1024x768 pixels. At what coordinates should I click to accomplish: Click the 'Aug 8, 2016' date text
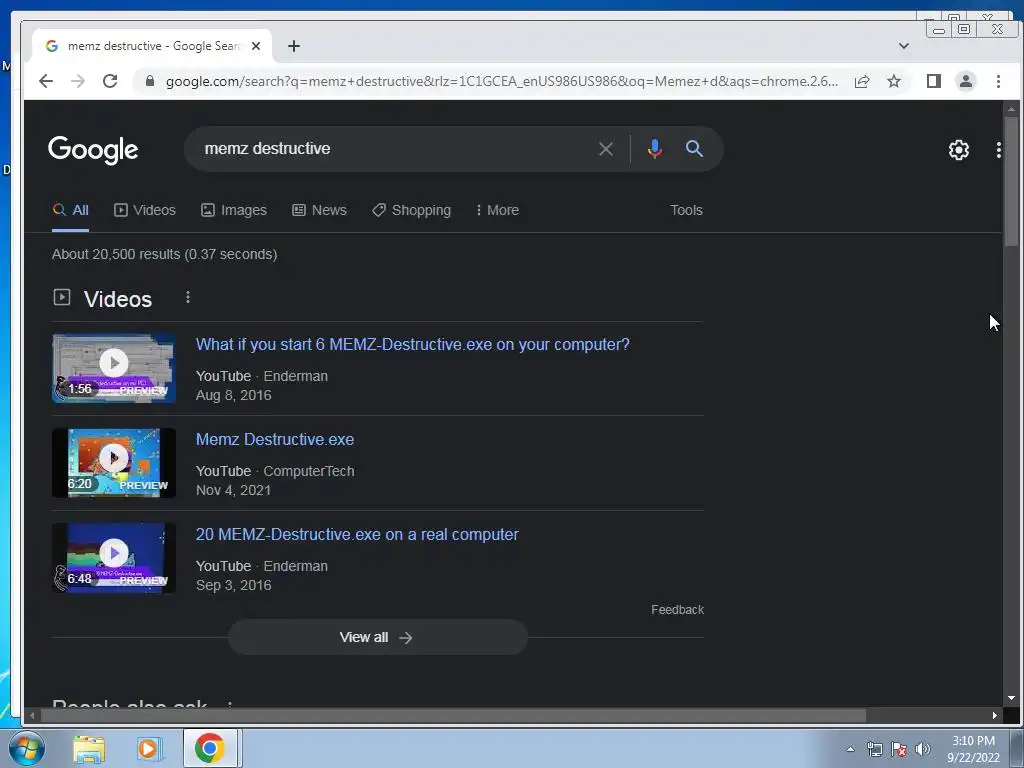pyautogui.click(x=234, y=395)
